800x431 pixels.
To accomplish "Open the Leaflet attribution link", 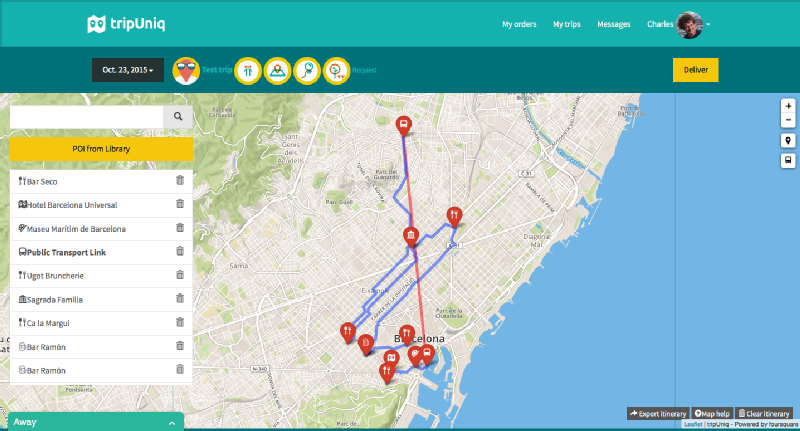I will (693, 424).
